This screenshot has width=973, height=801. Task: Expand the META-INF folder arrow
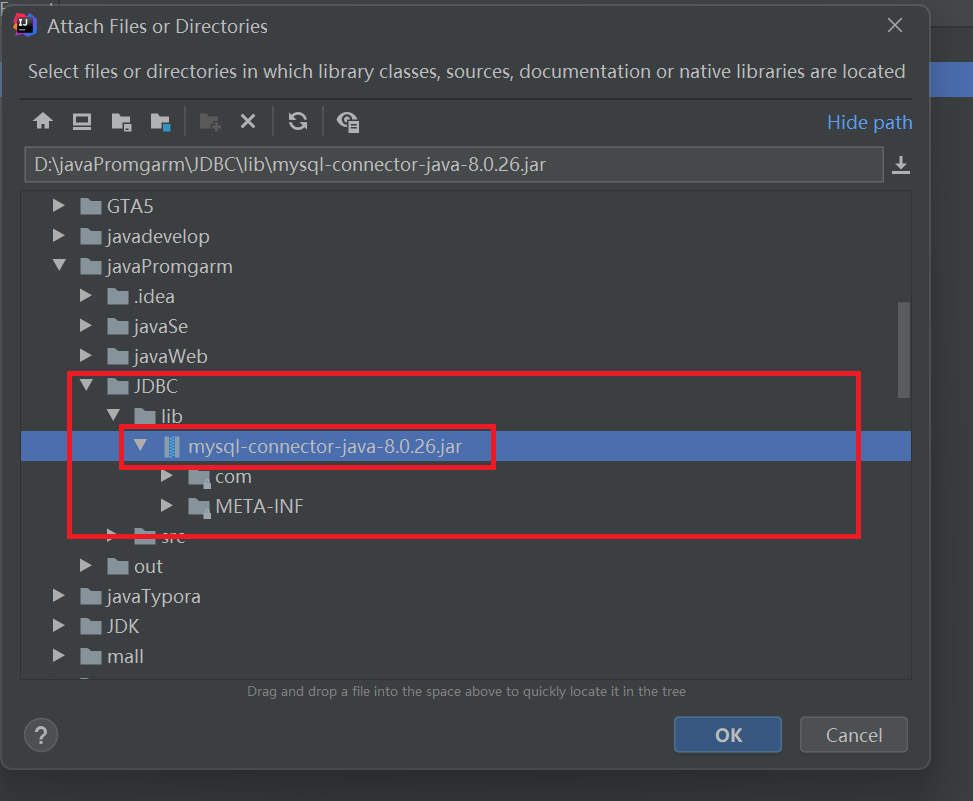pyautogui.click(x=167, y=507)
